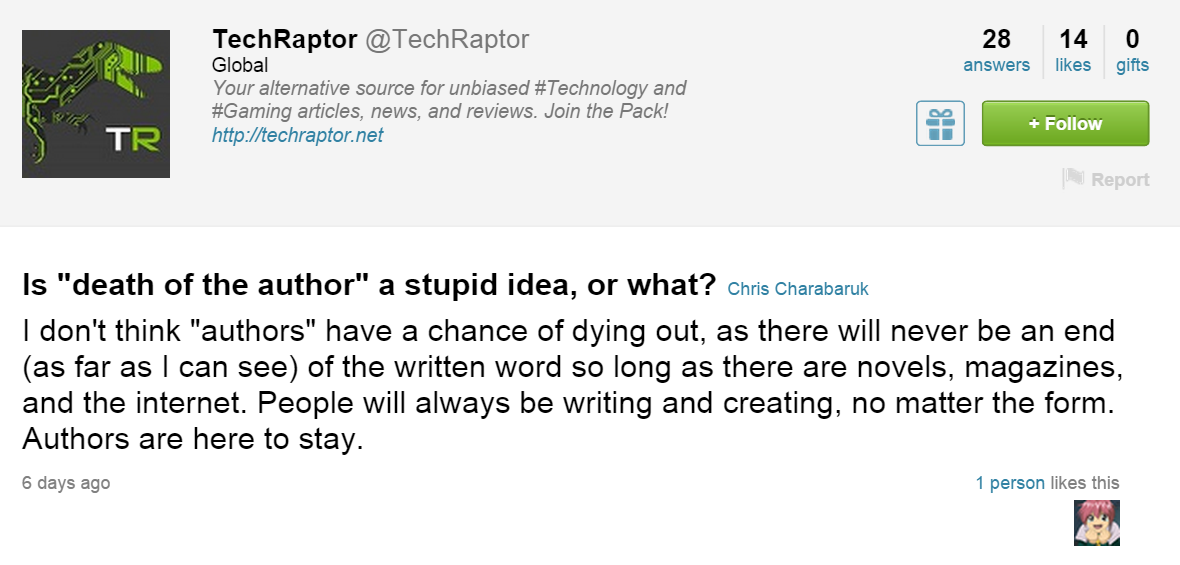The height and width of the screenshot is (565, 1180).
Task: Click the "Global" location label
Action: (x=240, y=65)
